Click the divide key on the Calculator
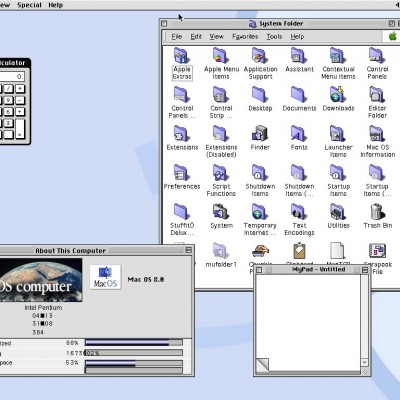The image size is (400, 400). click(x=8, y=88)
